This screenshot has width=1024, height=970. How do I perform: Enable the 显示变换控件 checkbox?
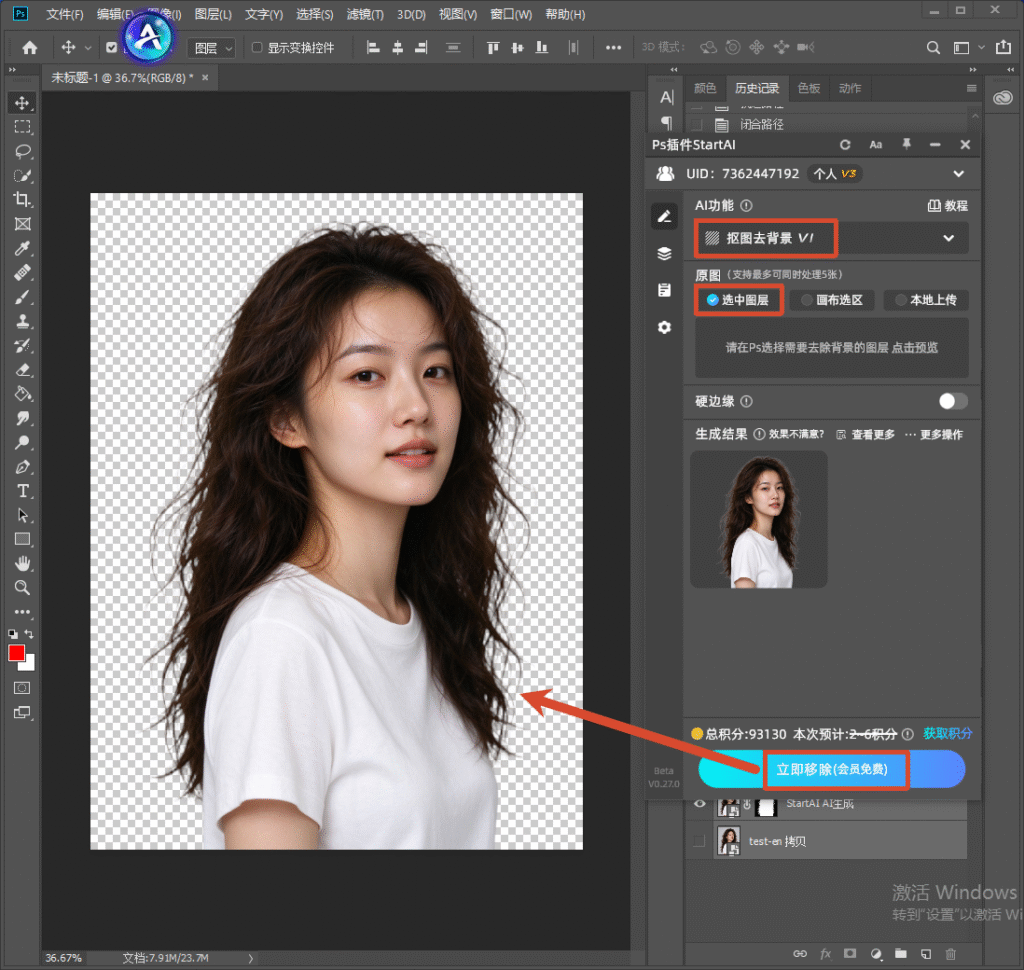pyautogui.click(x=257, y=47)
